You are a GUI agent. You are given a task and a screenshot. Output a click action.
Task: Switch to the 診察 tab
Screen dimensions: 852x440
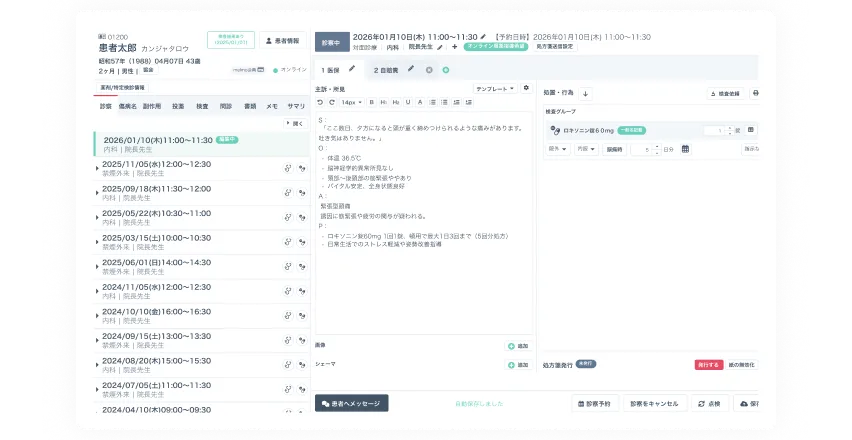tap(105, 106)
